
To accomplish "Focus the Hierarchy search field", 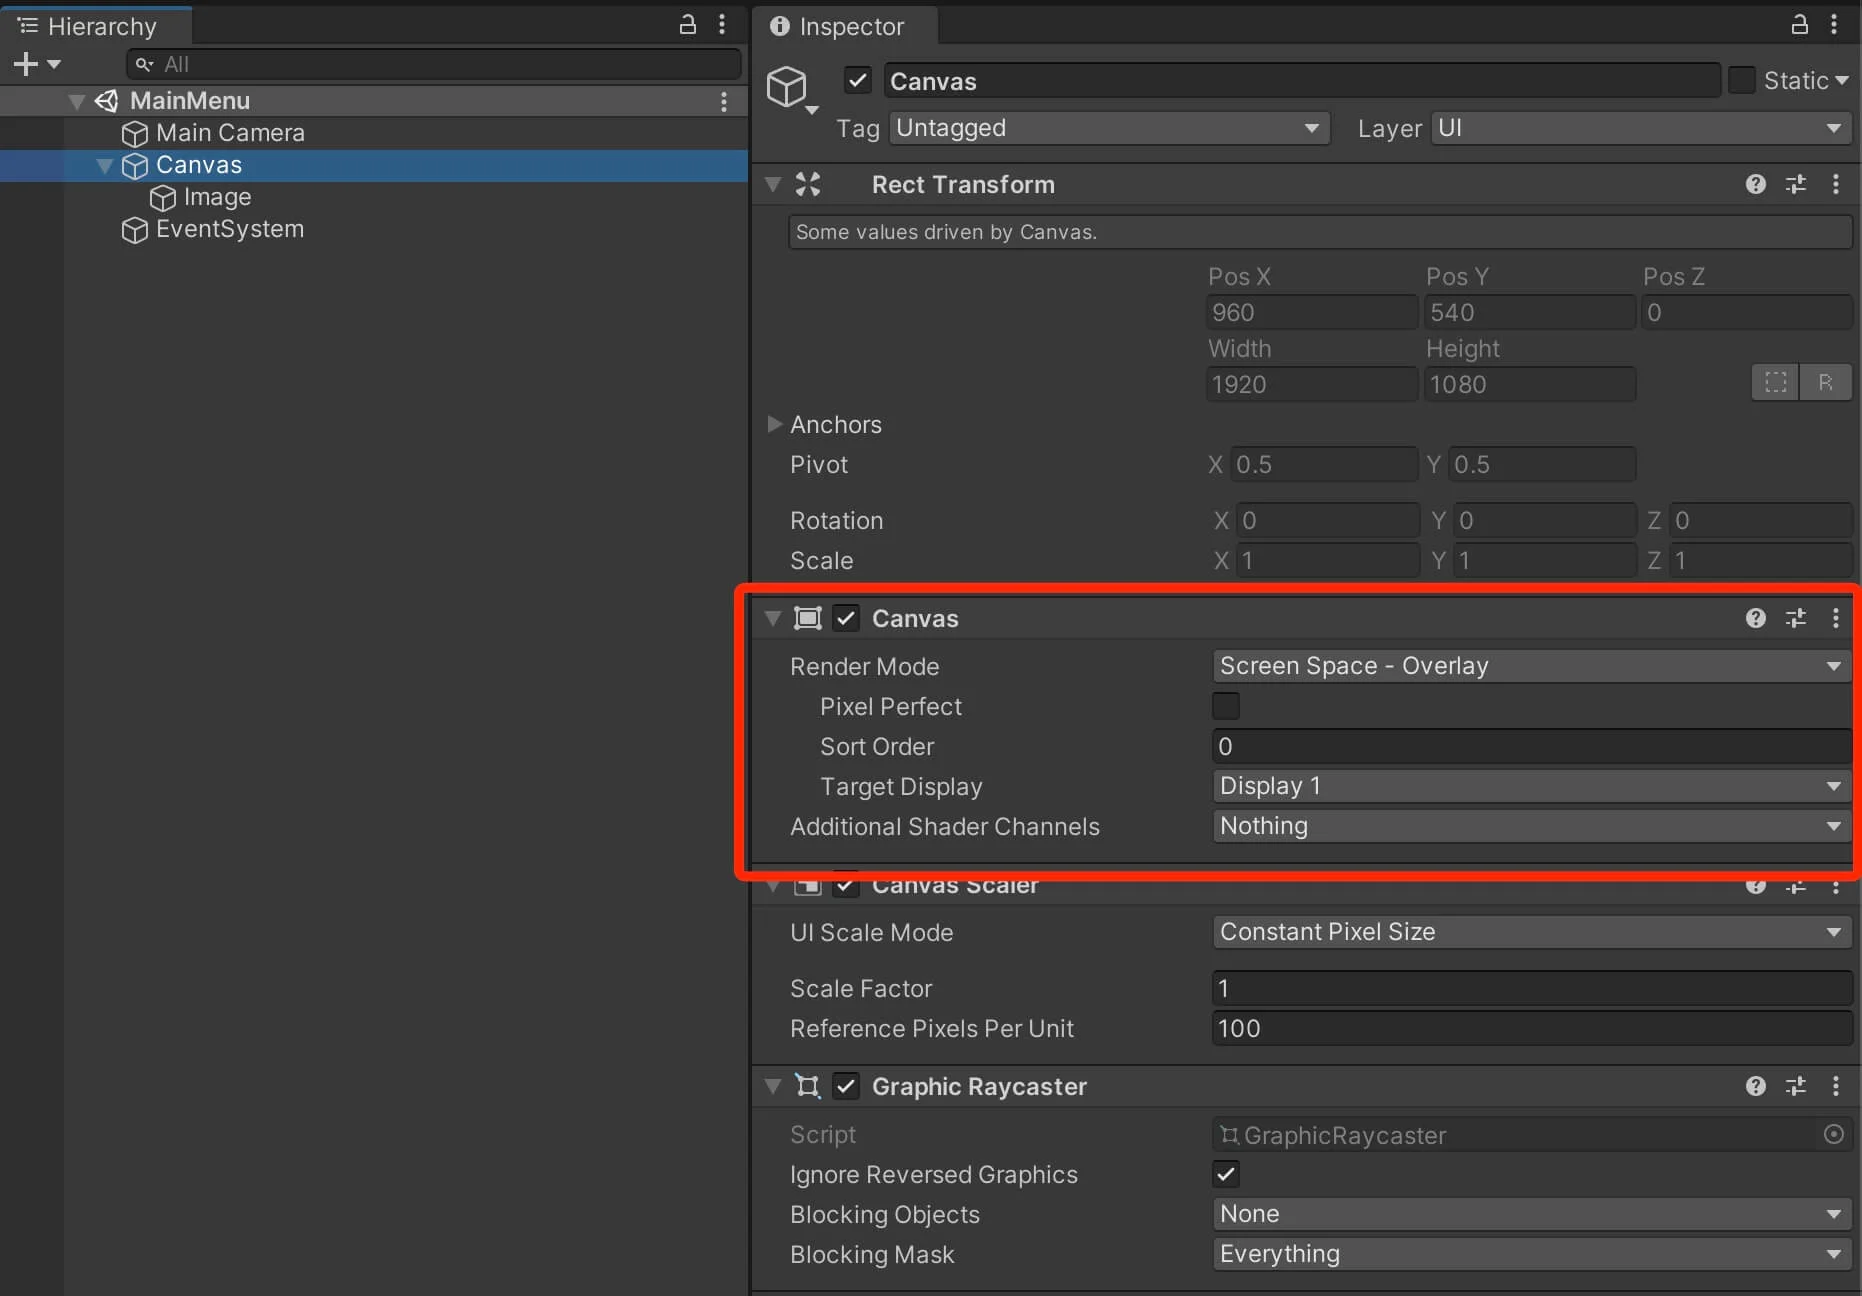I will (x=434, y=64).
